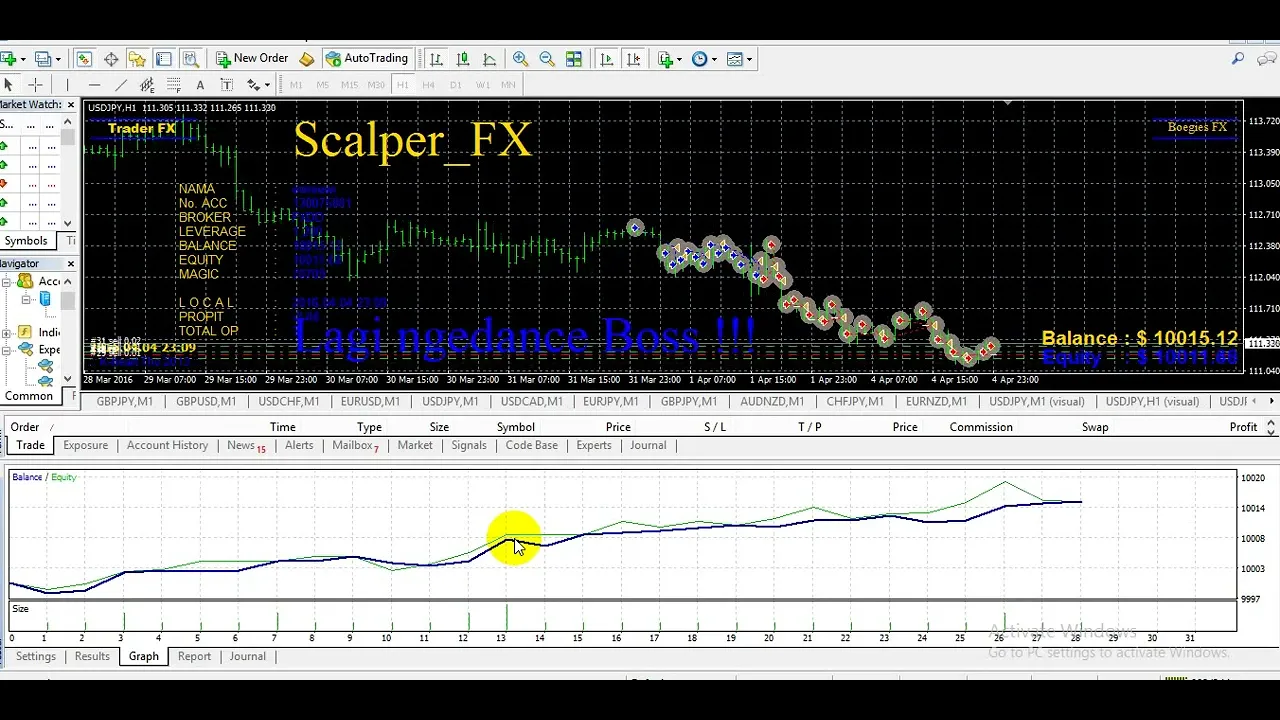Collapse the Expert Advisors tree node
Image resolution: width=1280 pixels, height=720 pixels.
pyautogui.click(x=7, y=350)
